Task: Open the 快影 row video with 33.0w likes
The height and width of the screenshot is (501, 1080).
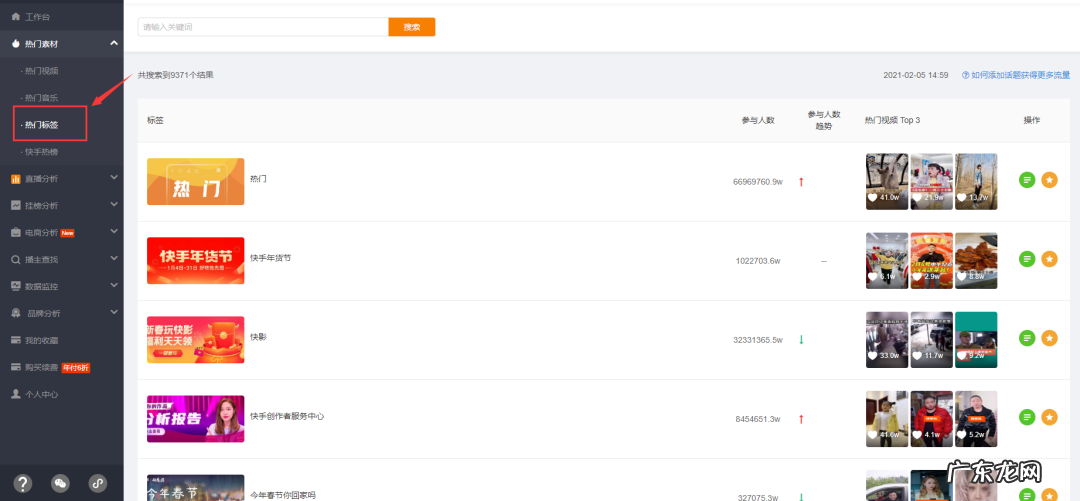Action: (887, 340)
